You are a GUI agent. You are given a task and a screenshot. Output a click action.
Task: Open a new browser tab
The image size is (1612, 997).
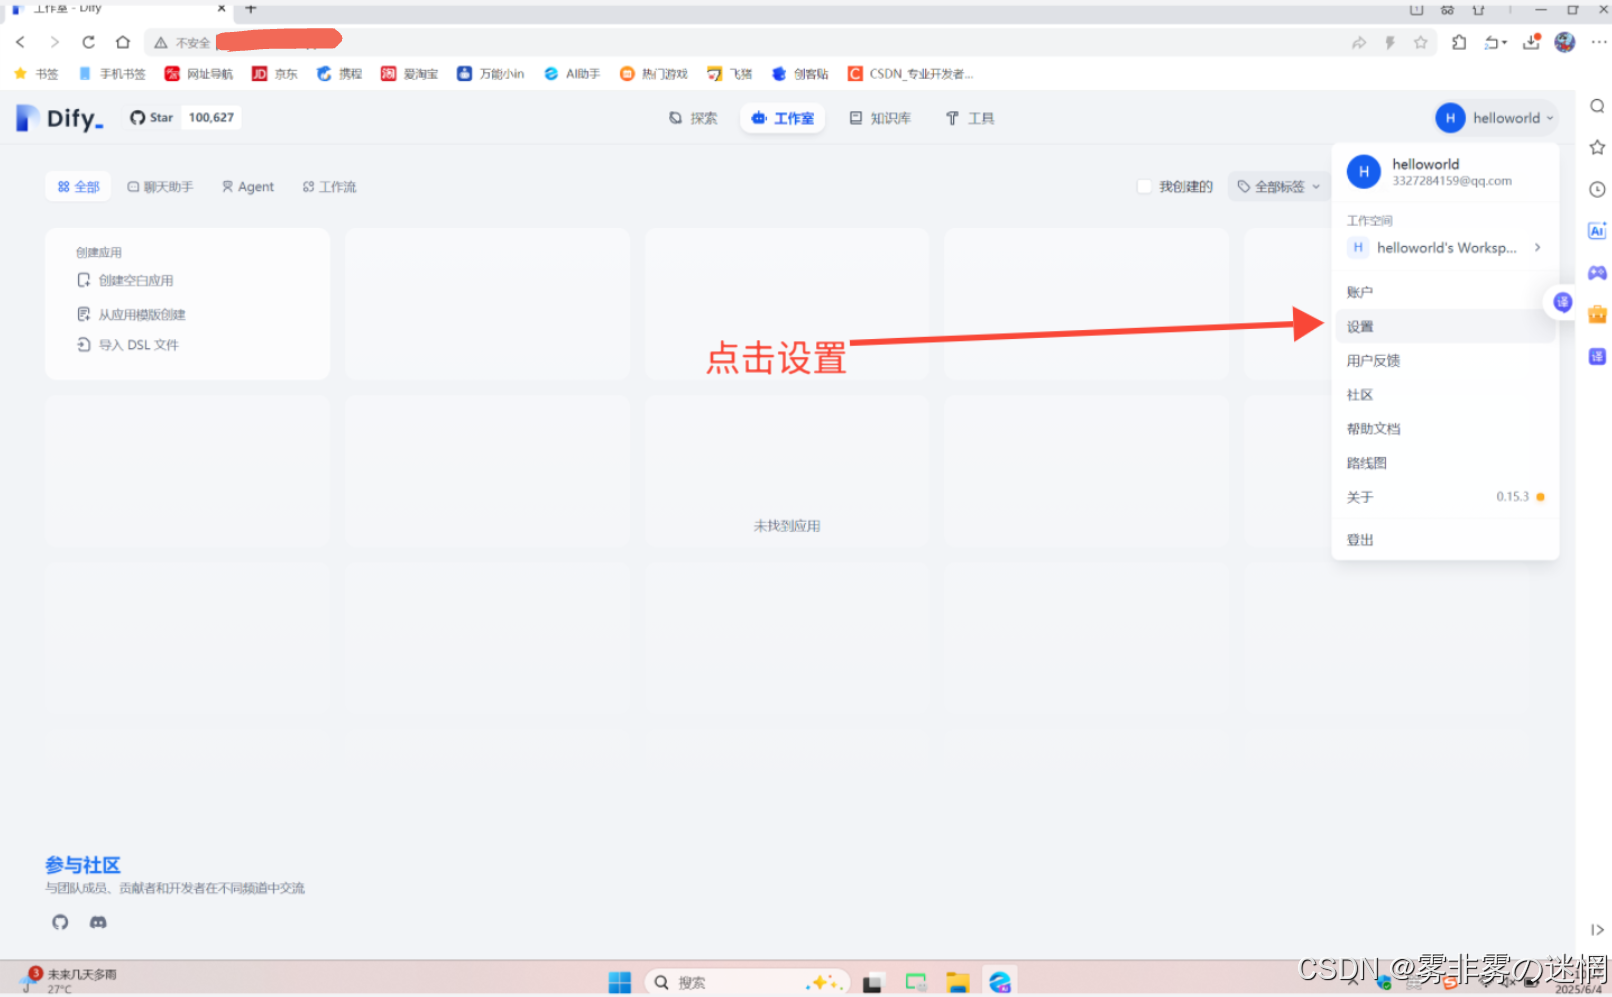[251, 8]
